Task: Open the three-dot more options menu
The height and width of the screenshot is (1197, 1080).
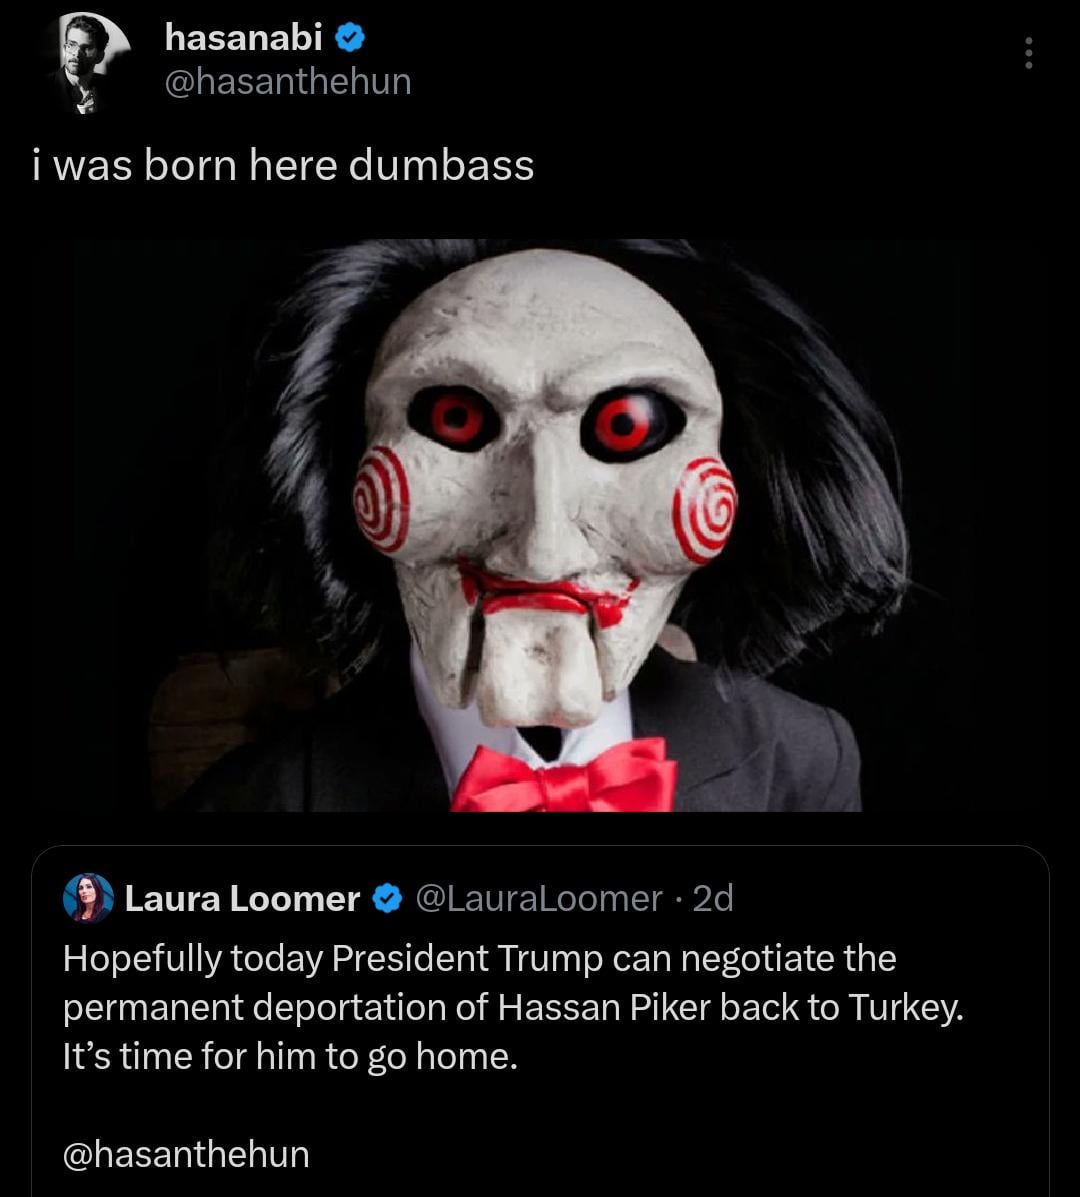Action: (1027, 54)
